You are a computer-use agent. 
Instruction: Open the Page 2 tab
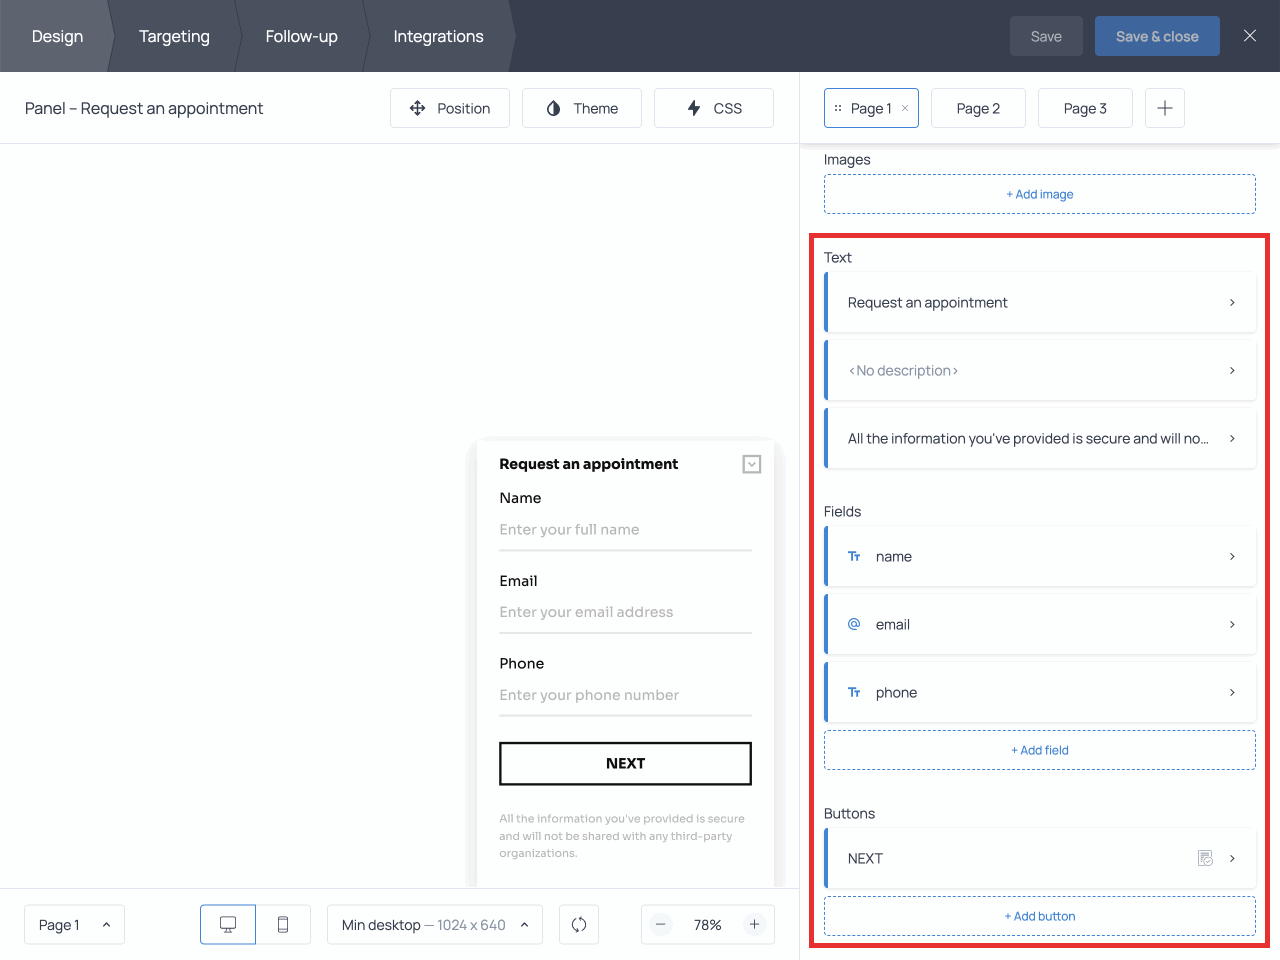tap(978, 108)
